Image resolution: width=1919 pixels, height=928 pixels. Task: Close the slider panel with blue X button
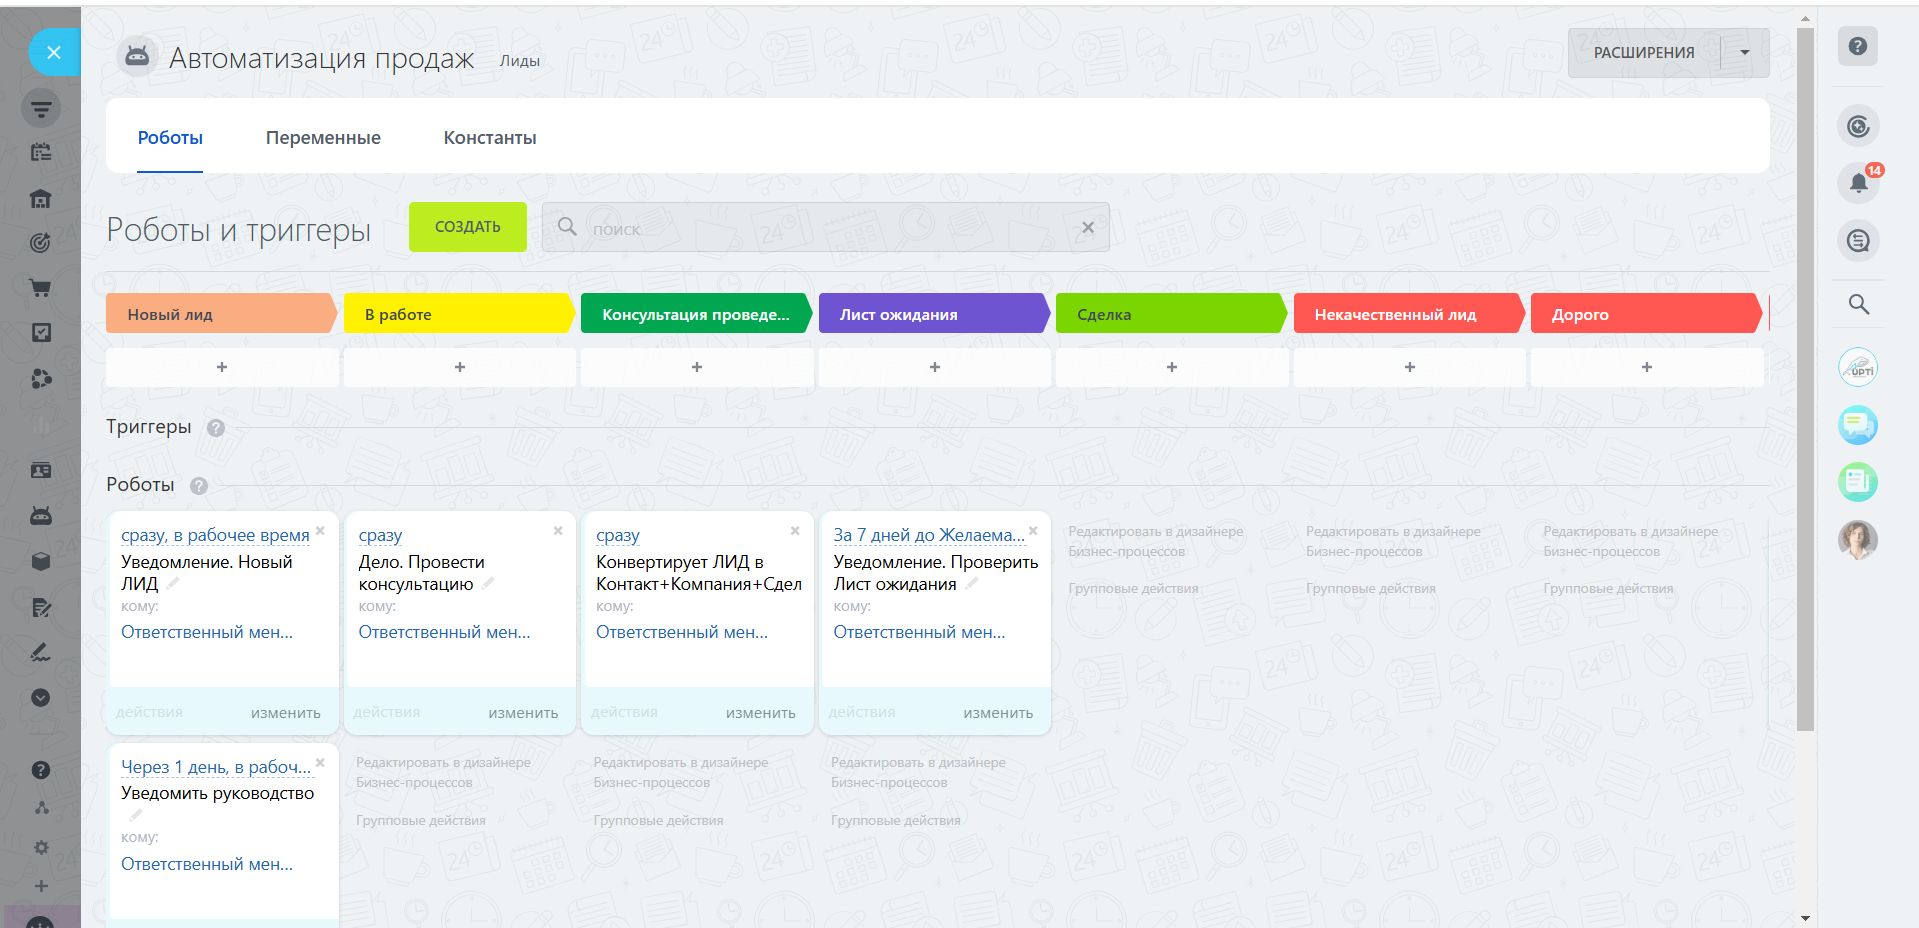click(x=54, y=52)
